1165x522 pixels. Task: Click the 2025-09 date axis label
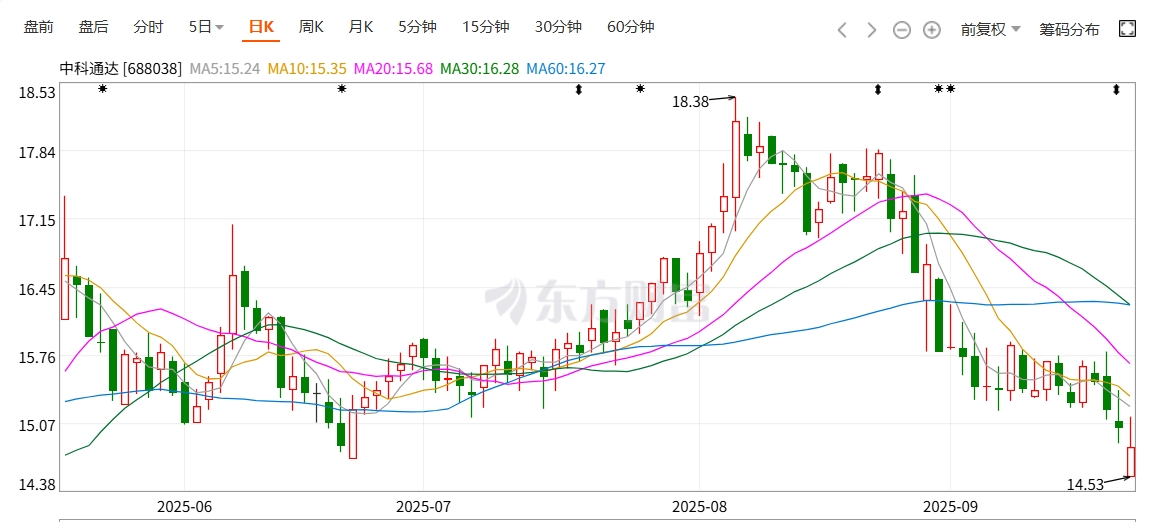(950, 507)
